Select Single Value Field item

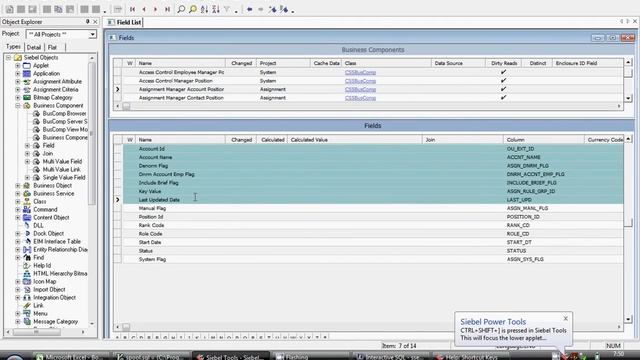pos(64,178)
